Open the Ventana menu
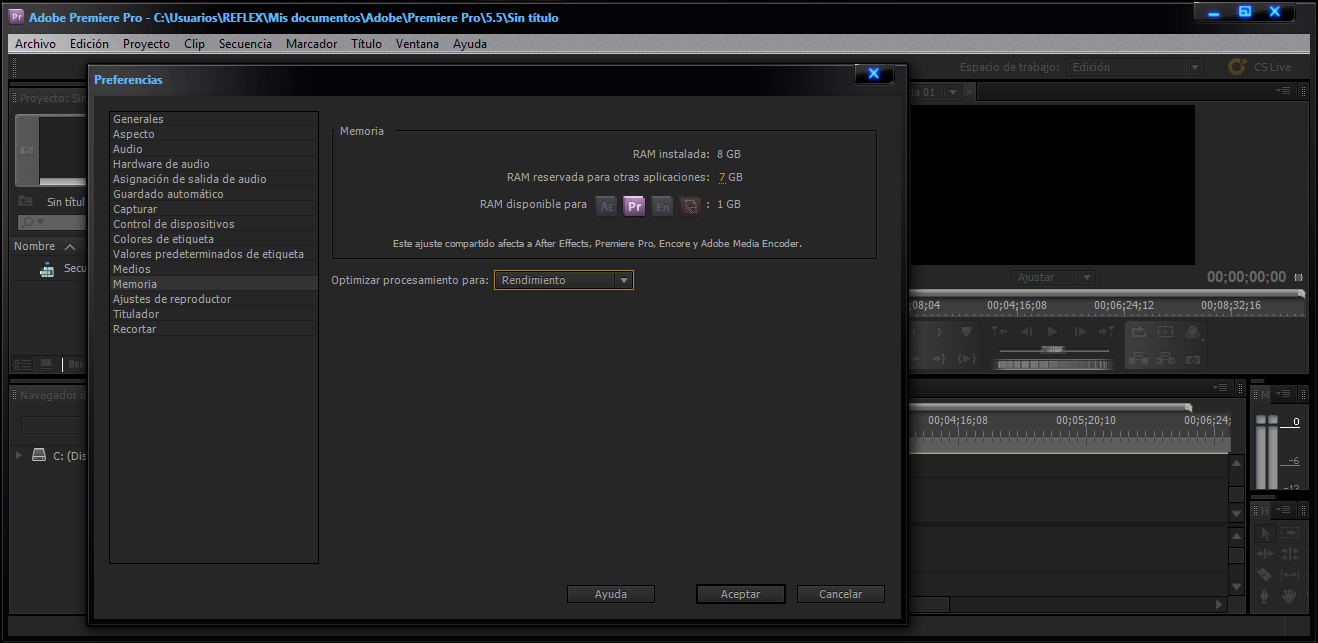This screenshot has height=643, width=1318. tap(417, 44)
